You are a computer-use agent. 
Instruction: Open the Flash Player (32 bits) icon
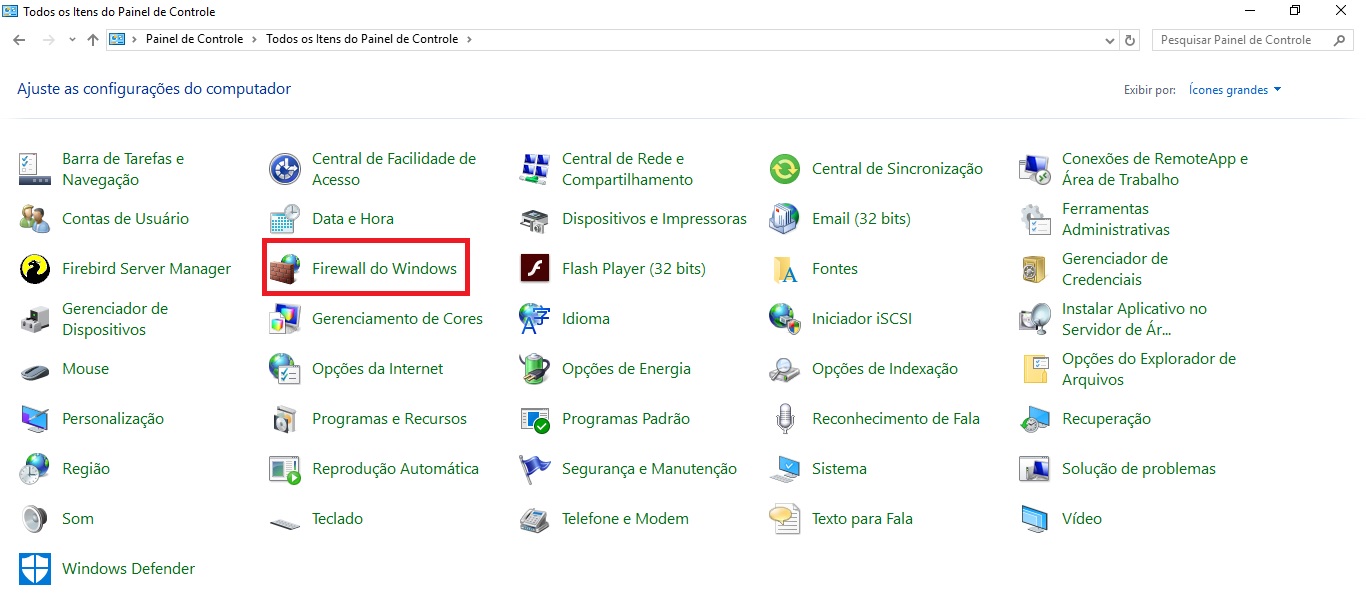[535, 269]
